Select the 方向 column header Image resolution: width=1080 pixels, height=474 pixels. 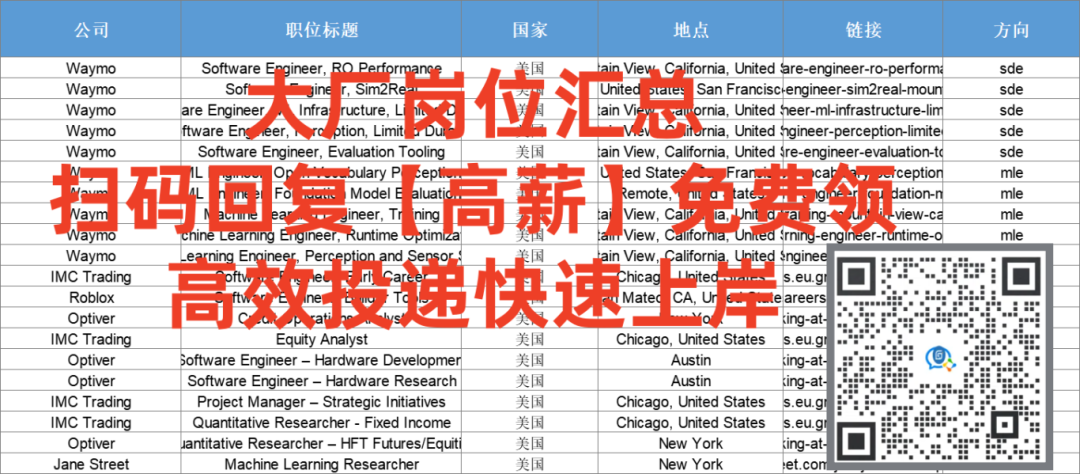click(x=1011, y=29)
